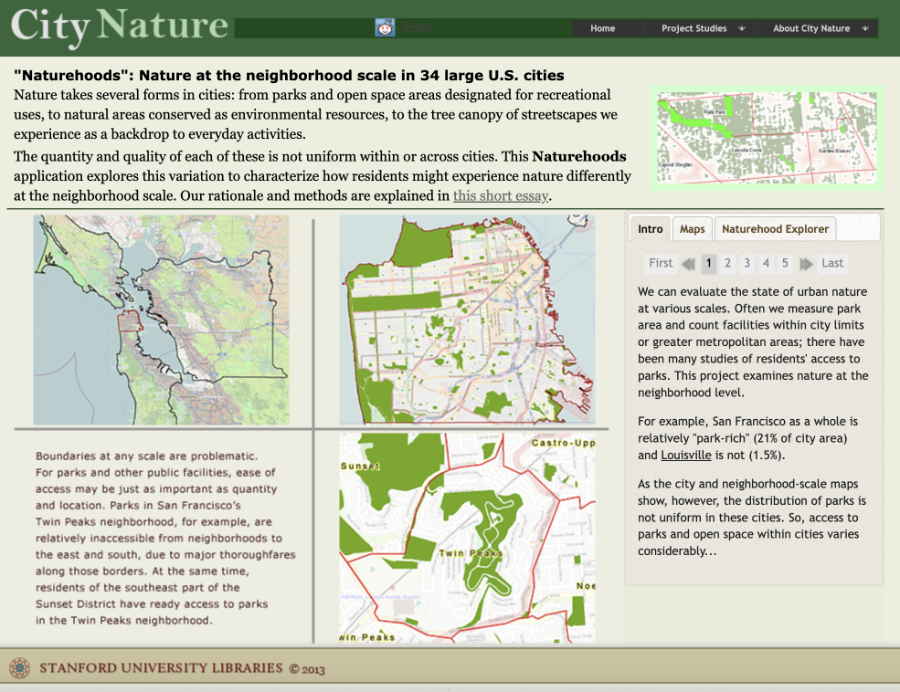Click the Reddit share icon in header
Screen dimensions: 900x692
coord(385,27)
